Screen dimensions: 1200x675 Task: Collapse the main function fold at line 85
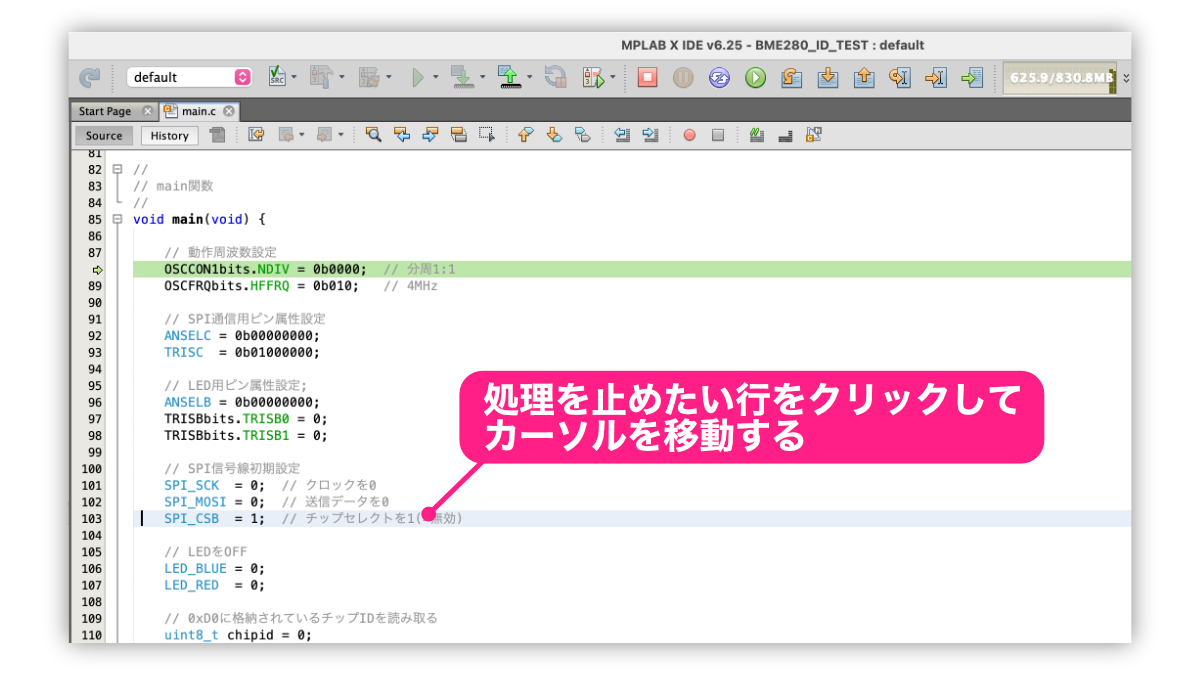coord(118,219)
